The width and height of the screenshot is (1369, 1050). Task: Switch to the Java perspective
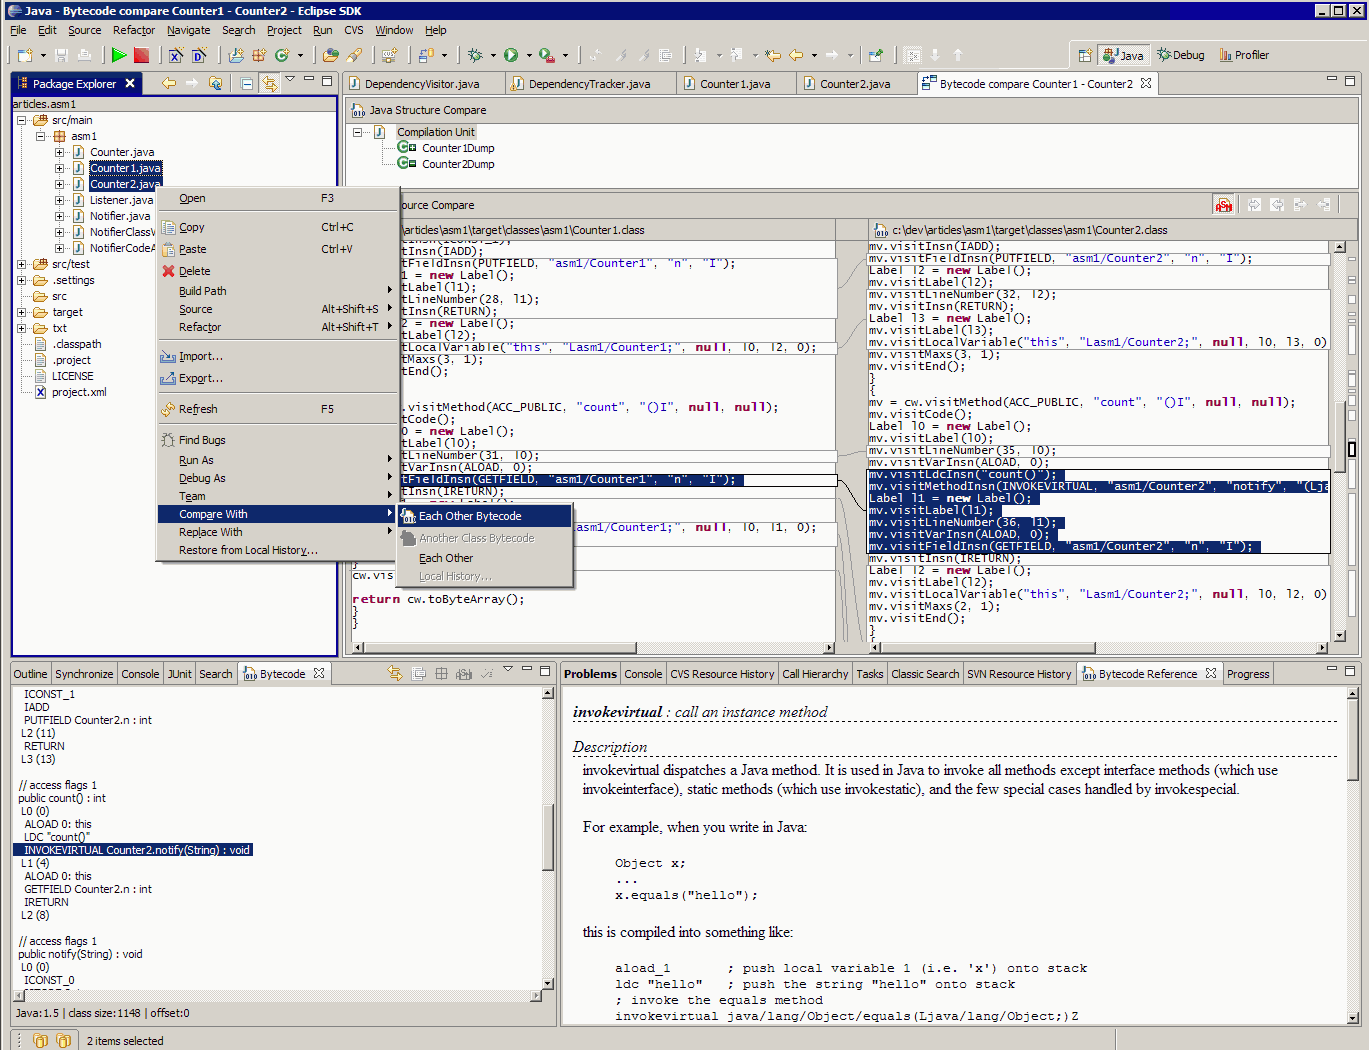tap(1123, 55)
